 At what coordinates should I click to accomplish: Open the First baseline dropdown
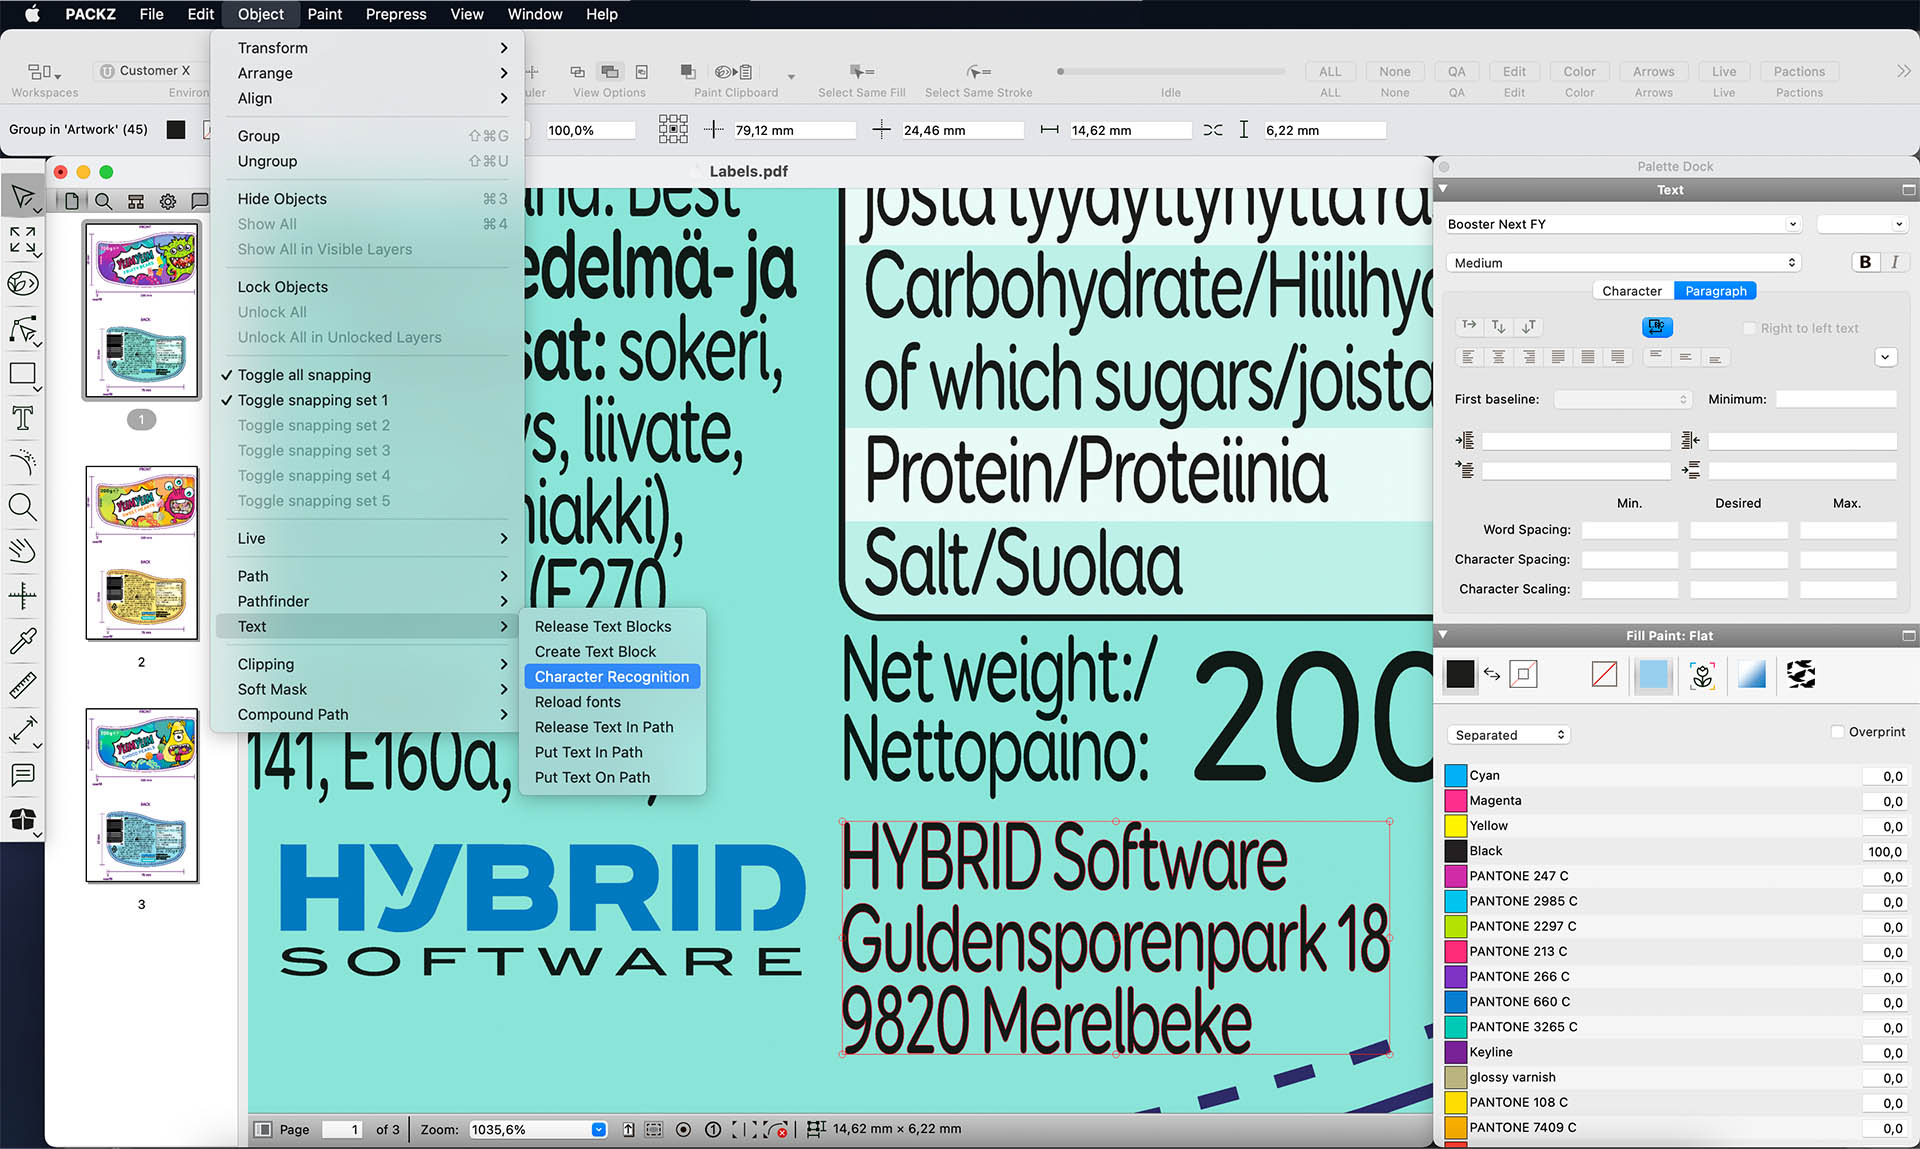[x=1622, y=399]
